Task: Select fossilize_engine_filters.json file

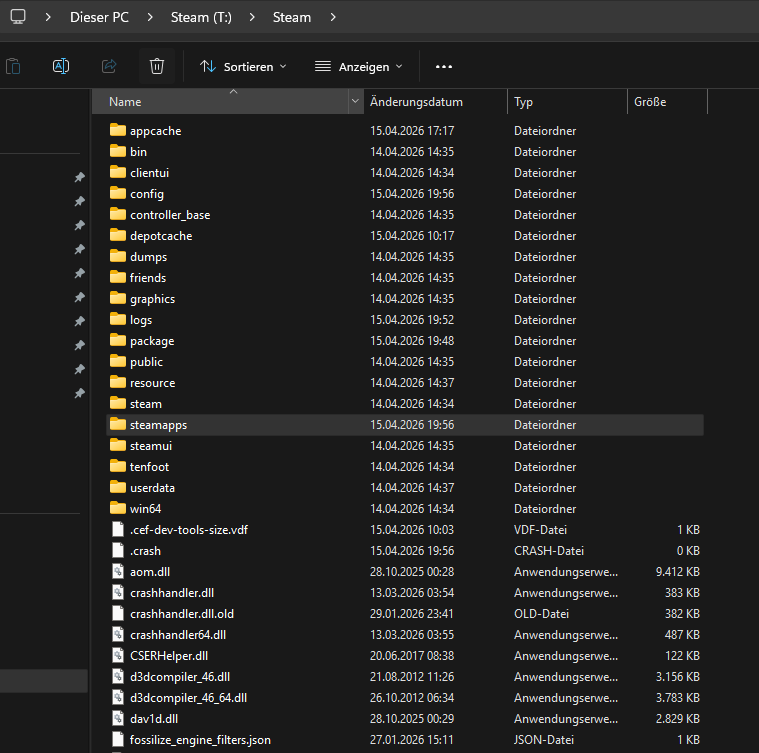Action: point(200,740)
